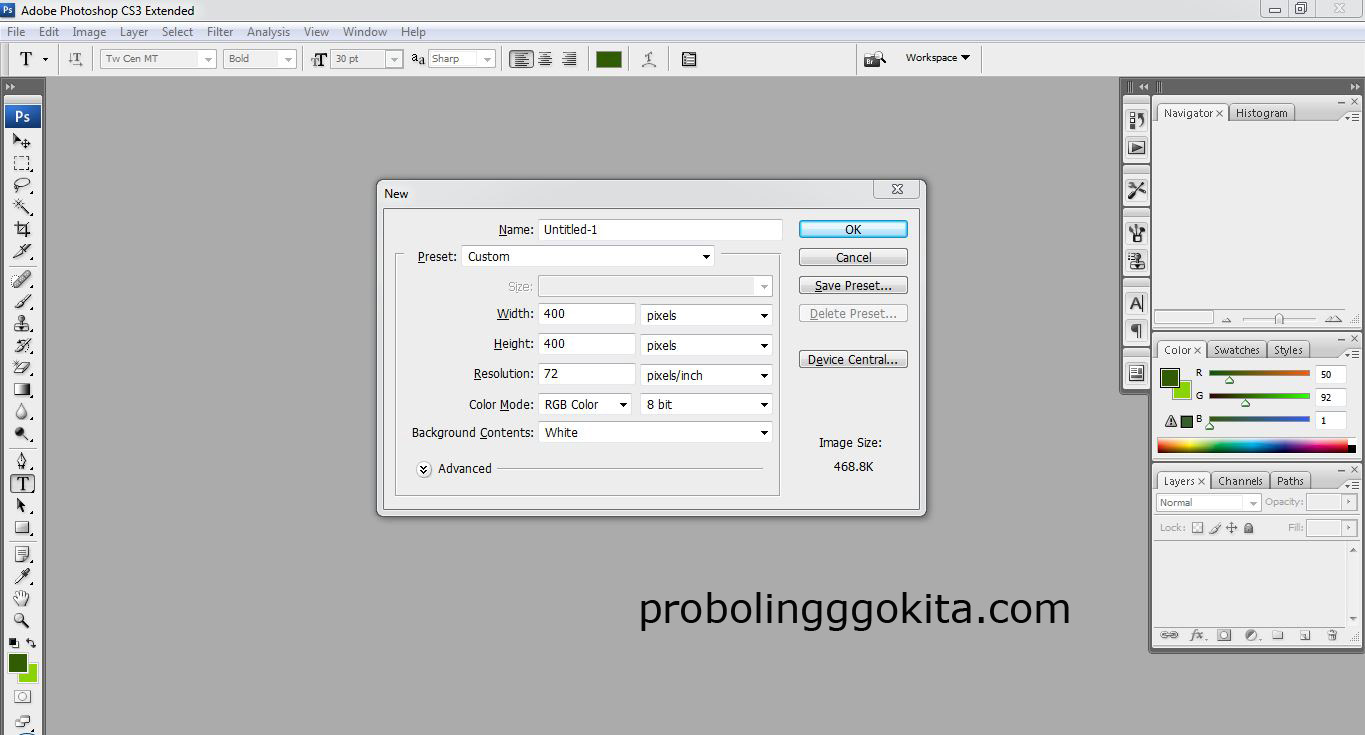Select the Magic Wand tool
This screenshot has width=1365, height=735.
point(22,207)
